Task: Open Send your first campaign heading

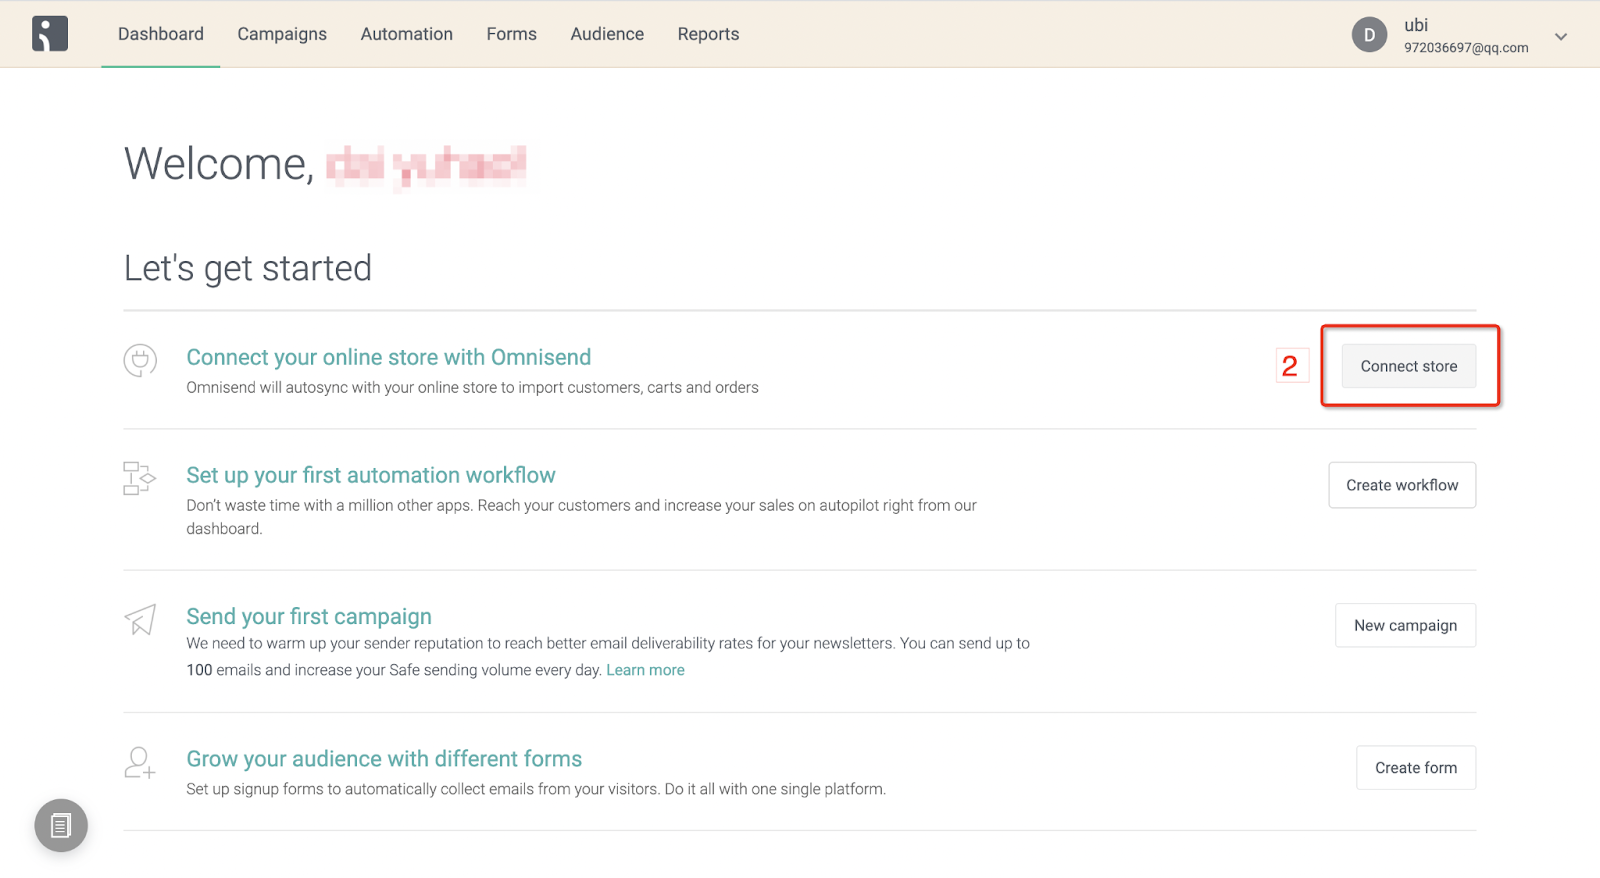Action: (x=309, y=616)
